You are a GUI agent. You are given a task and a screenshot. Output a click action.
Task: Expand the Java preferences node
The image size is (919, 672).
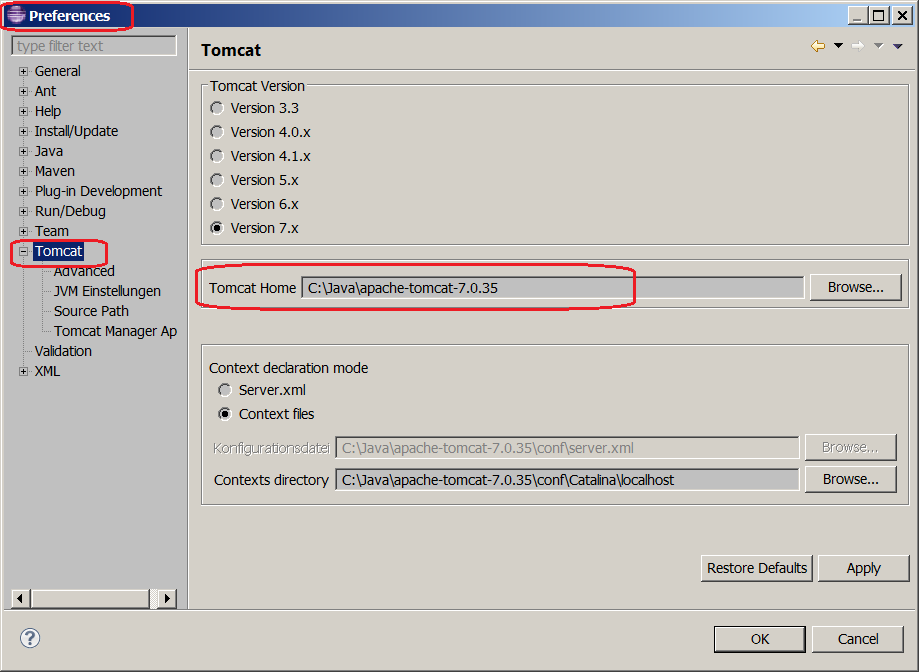24,151
